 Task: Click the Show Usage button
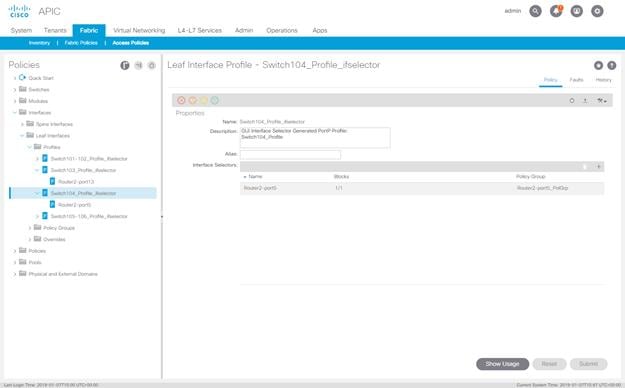tap(502, 364)
